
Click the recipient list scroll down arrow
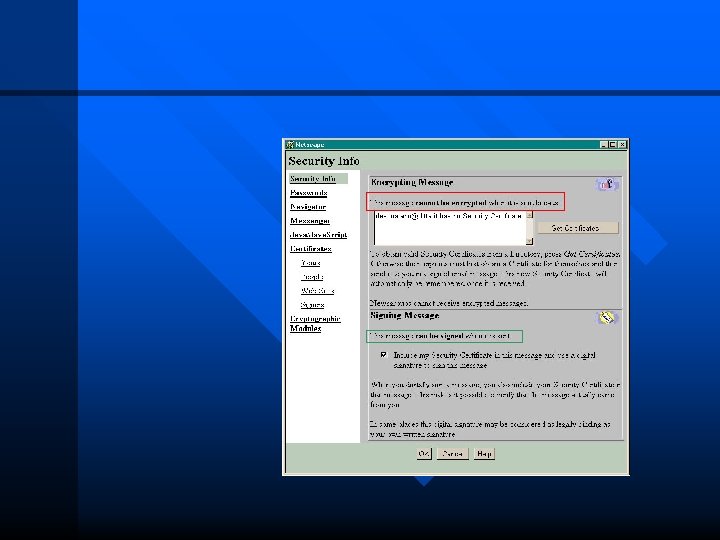(x=529, y=241)
